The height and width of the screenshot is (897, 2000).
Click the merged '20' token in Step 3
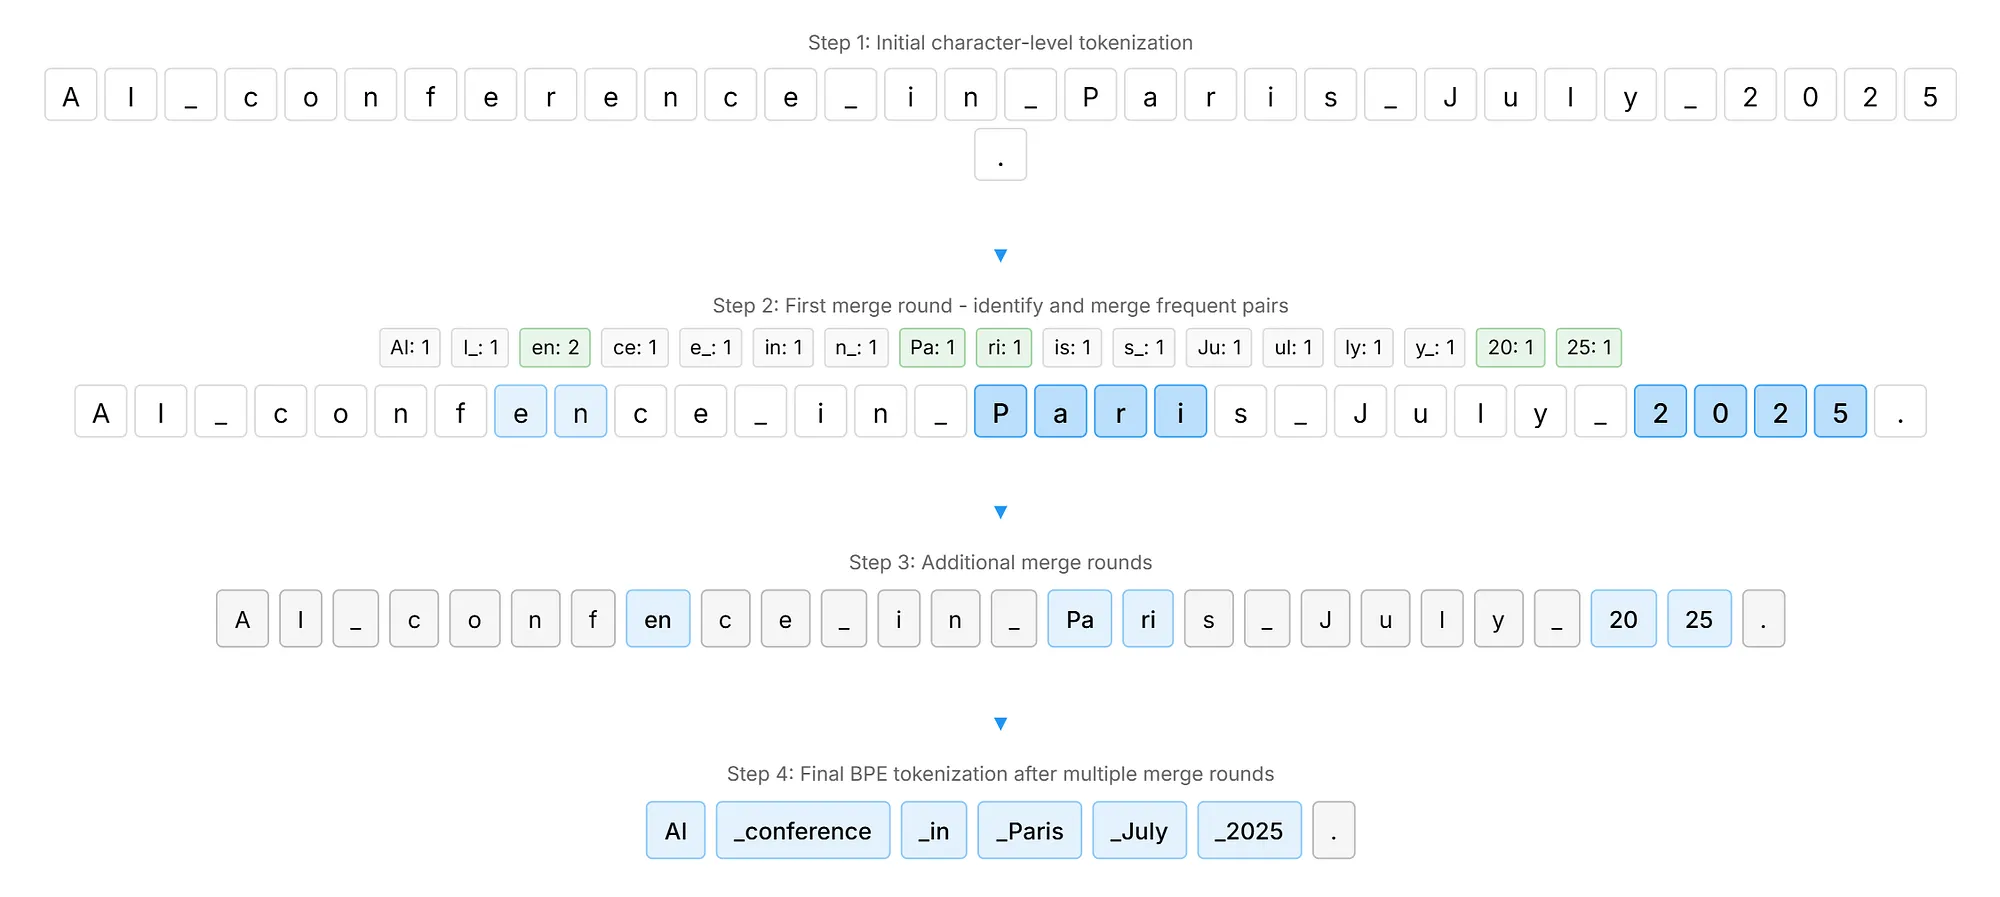tap(1623, 619)
